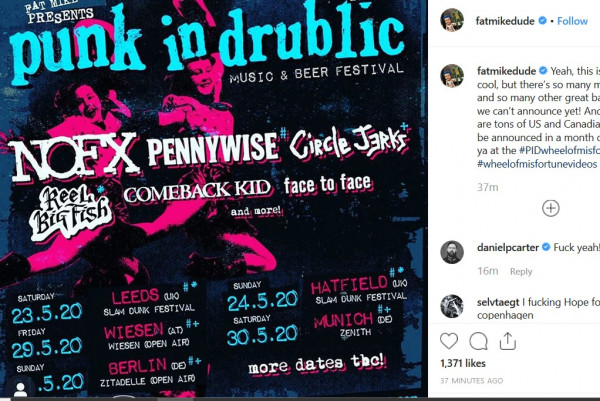Image resolution: width=600 pixels, height=401 pixels.
Task: Open #wheelofmisfortunevideos hashtag
Action: click(x=537, y=164)
